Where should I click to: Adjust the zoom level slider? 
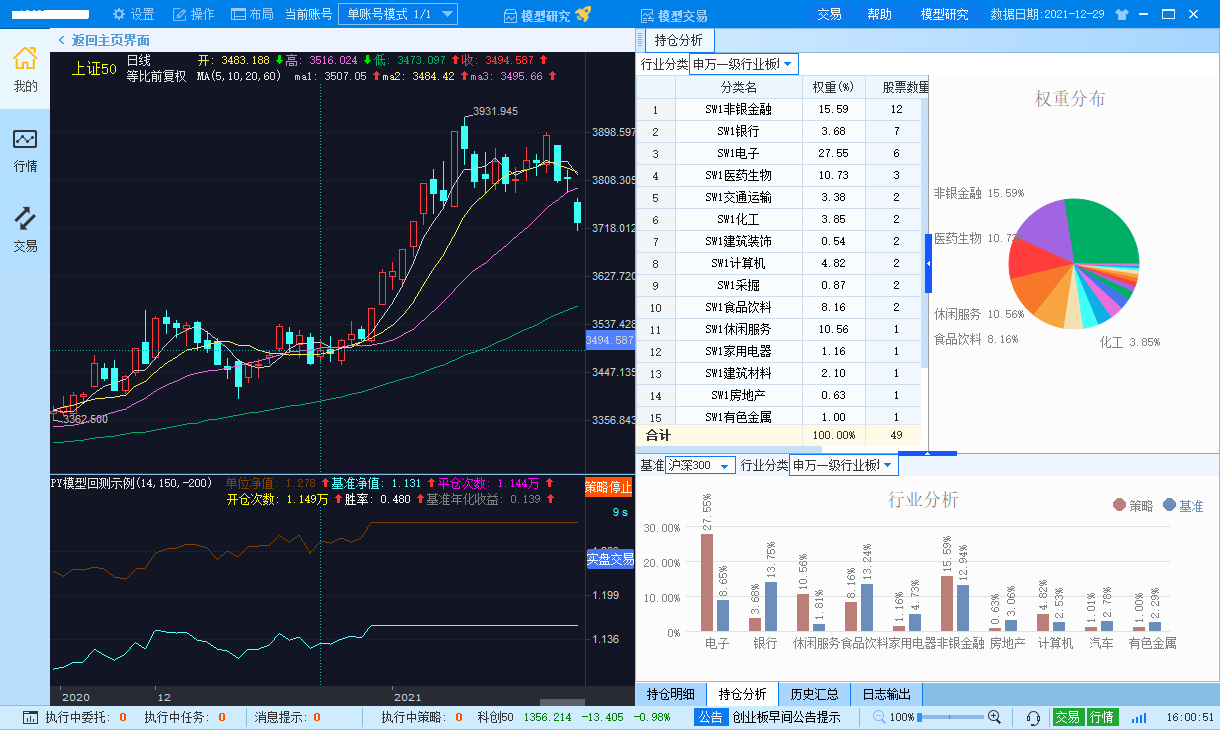950,717
